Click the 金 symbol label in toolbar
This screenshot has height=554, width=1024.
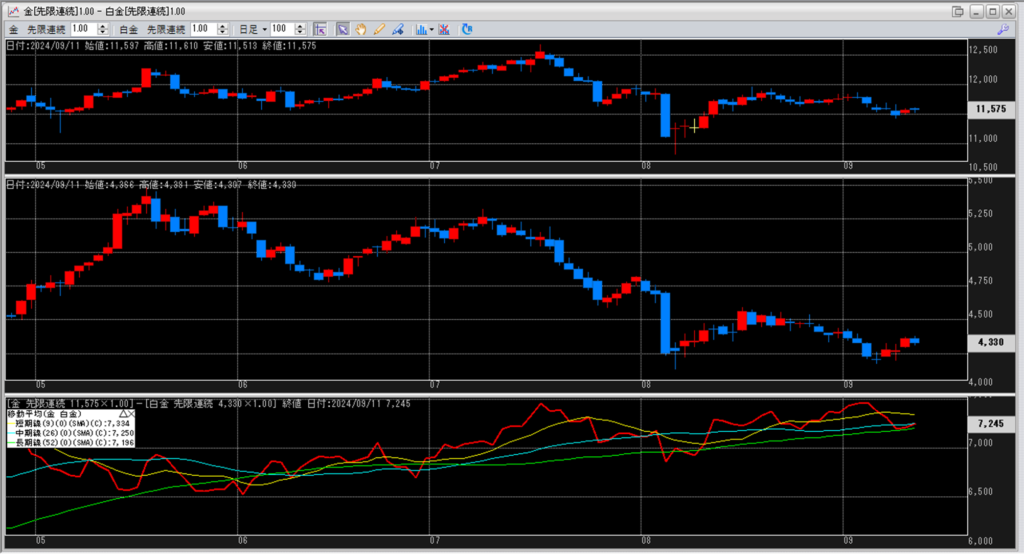pos(13,29)
